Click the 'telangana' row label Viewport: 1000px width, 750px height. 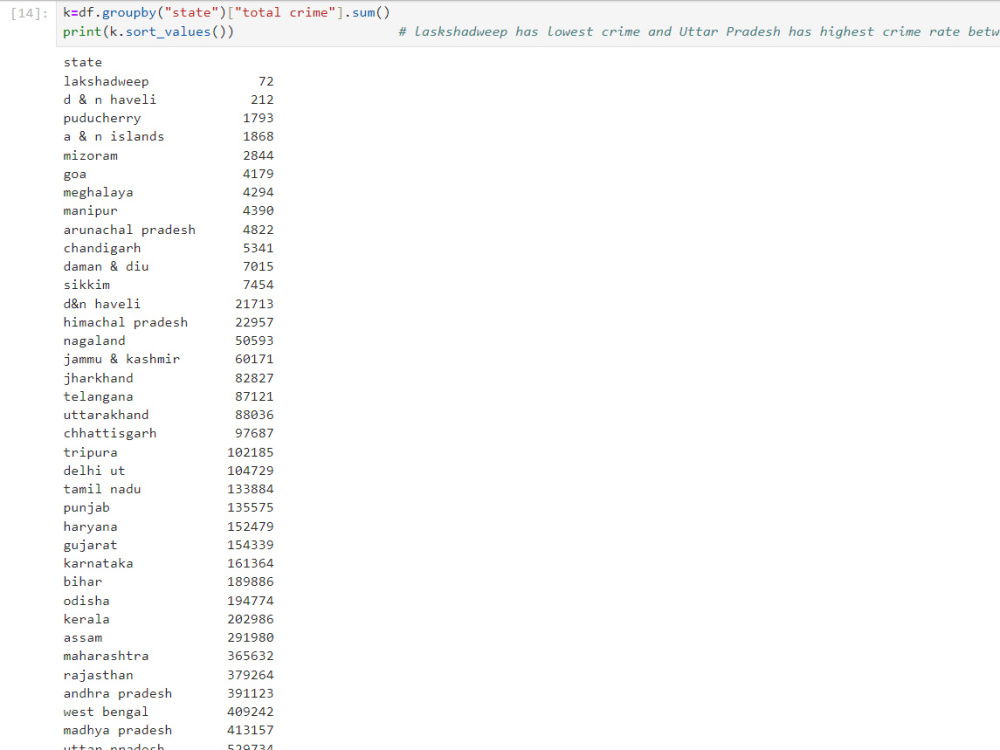point(98,397)
